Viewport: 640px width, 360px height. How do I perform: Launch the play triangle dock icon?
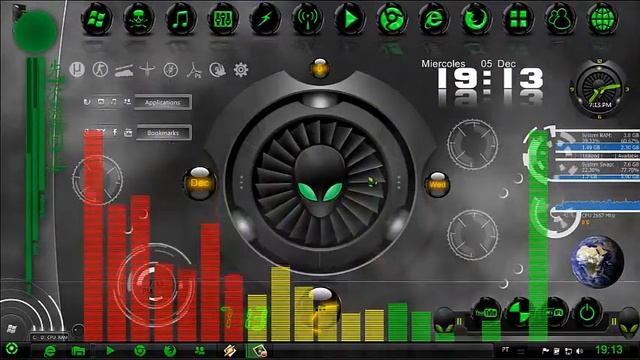[x=349, y=19]
